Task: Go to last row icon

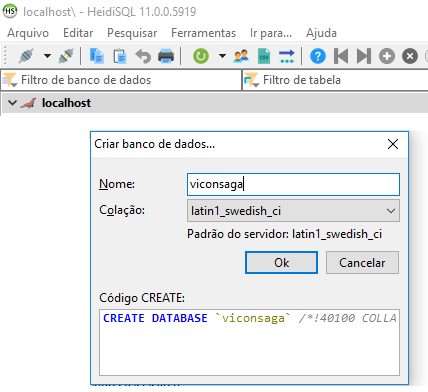Action: tap(364, 56)
